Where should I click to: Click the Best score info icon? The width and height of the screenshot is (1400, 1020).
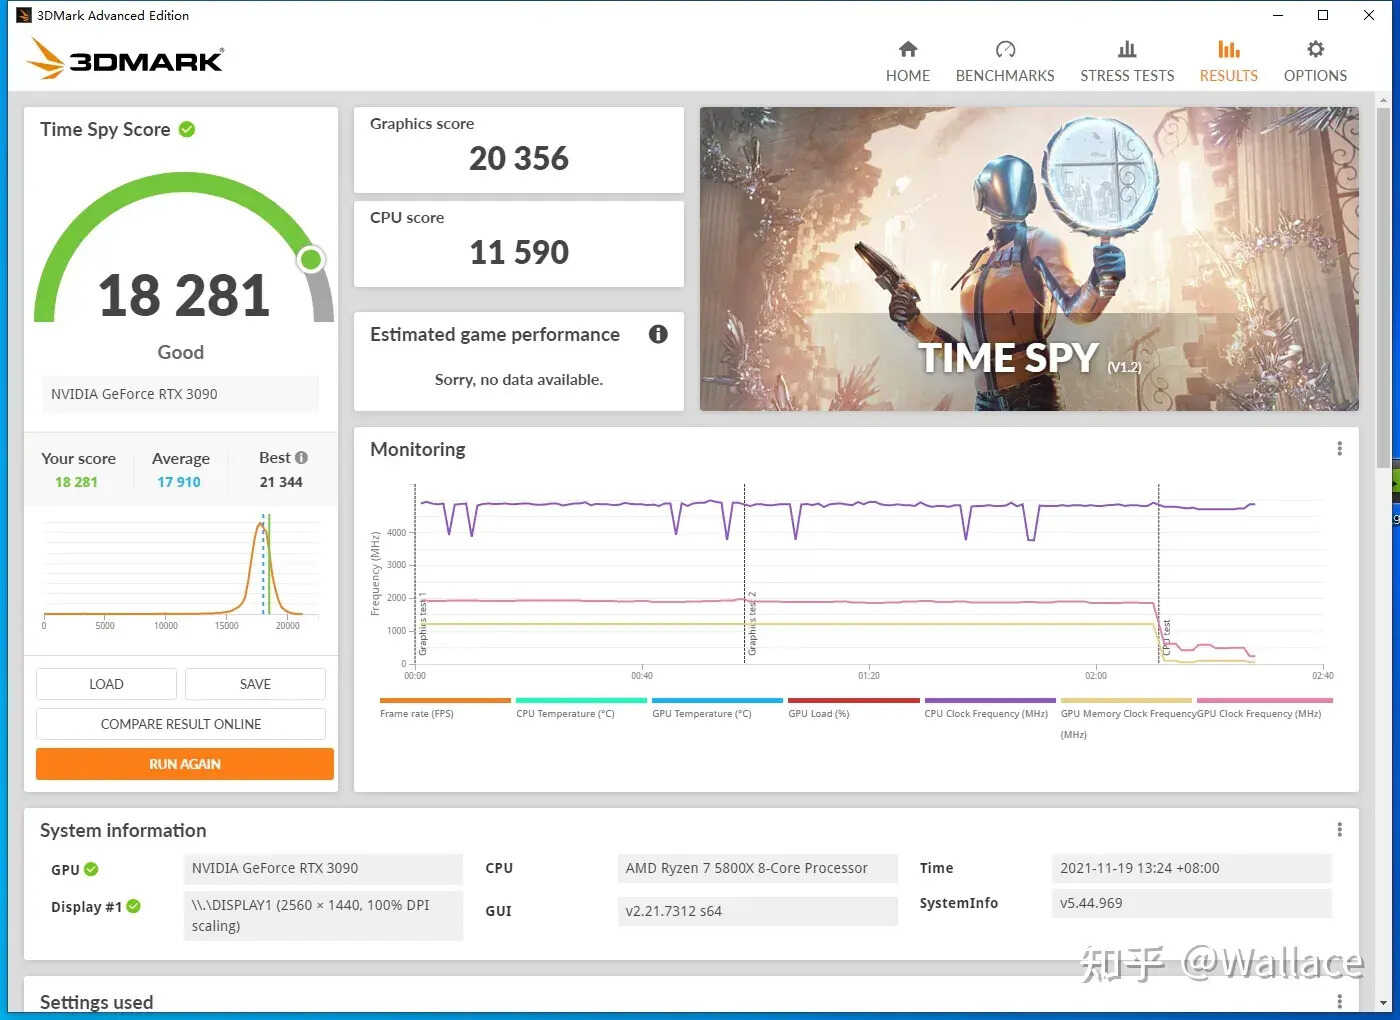(x=301, y=458)
